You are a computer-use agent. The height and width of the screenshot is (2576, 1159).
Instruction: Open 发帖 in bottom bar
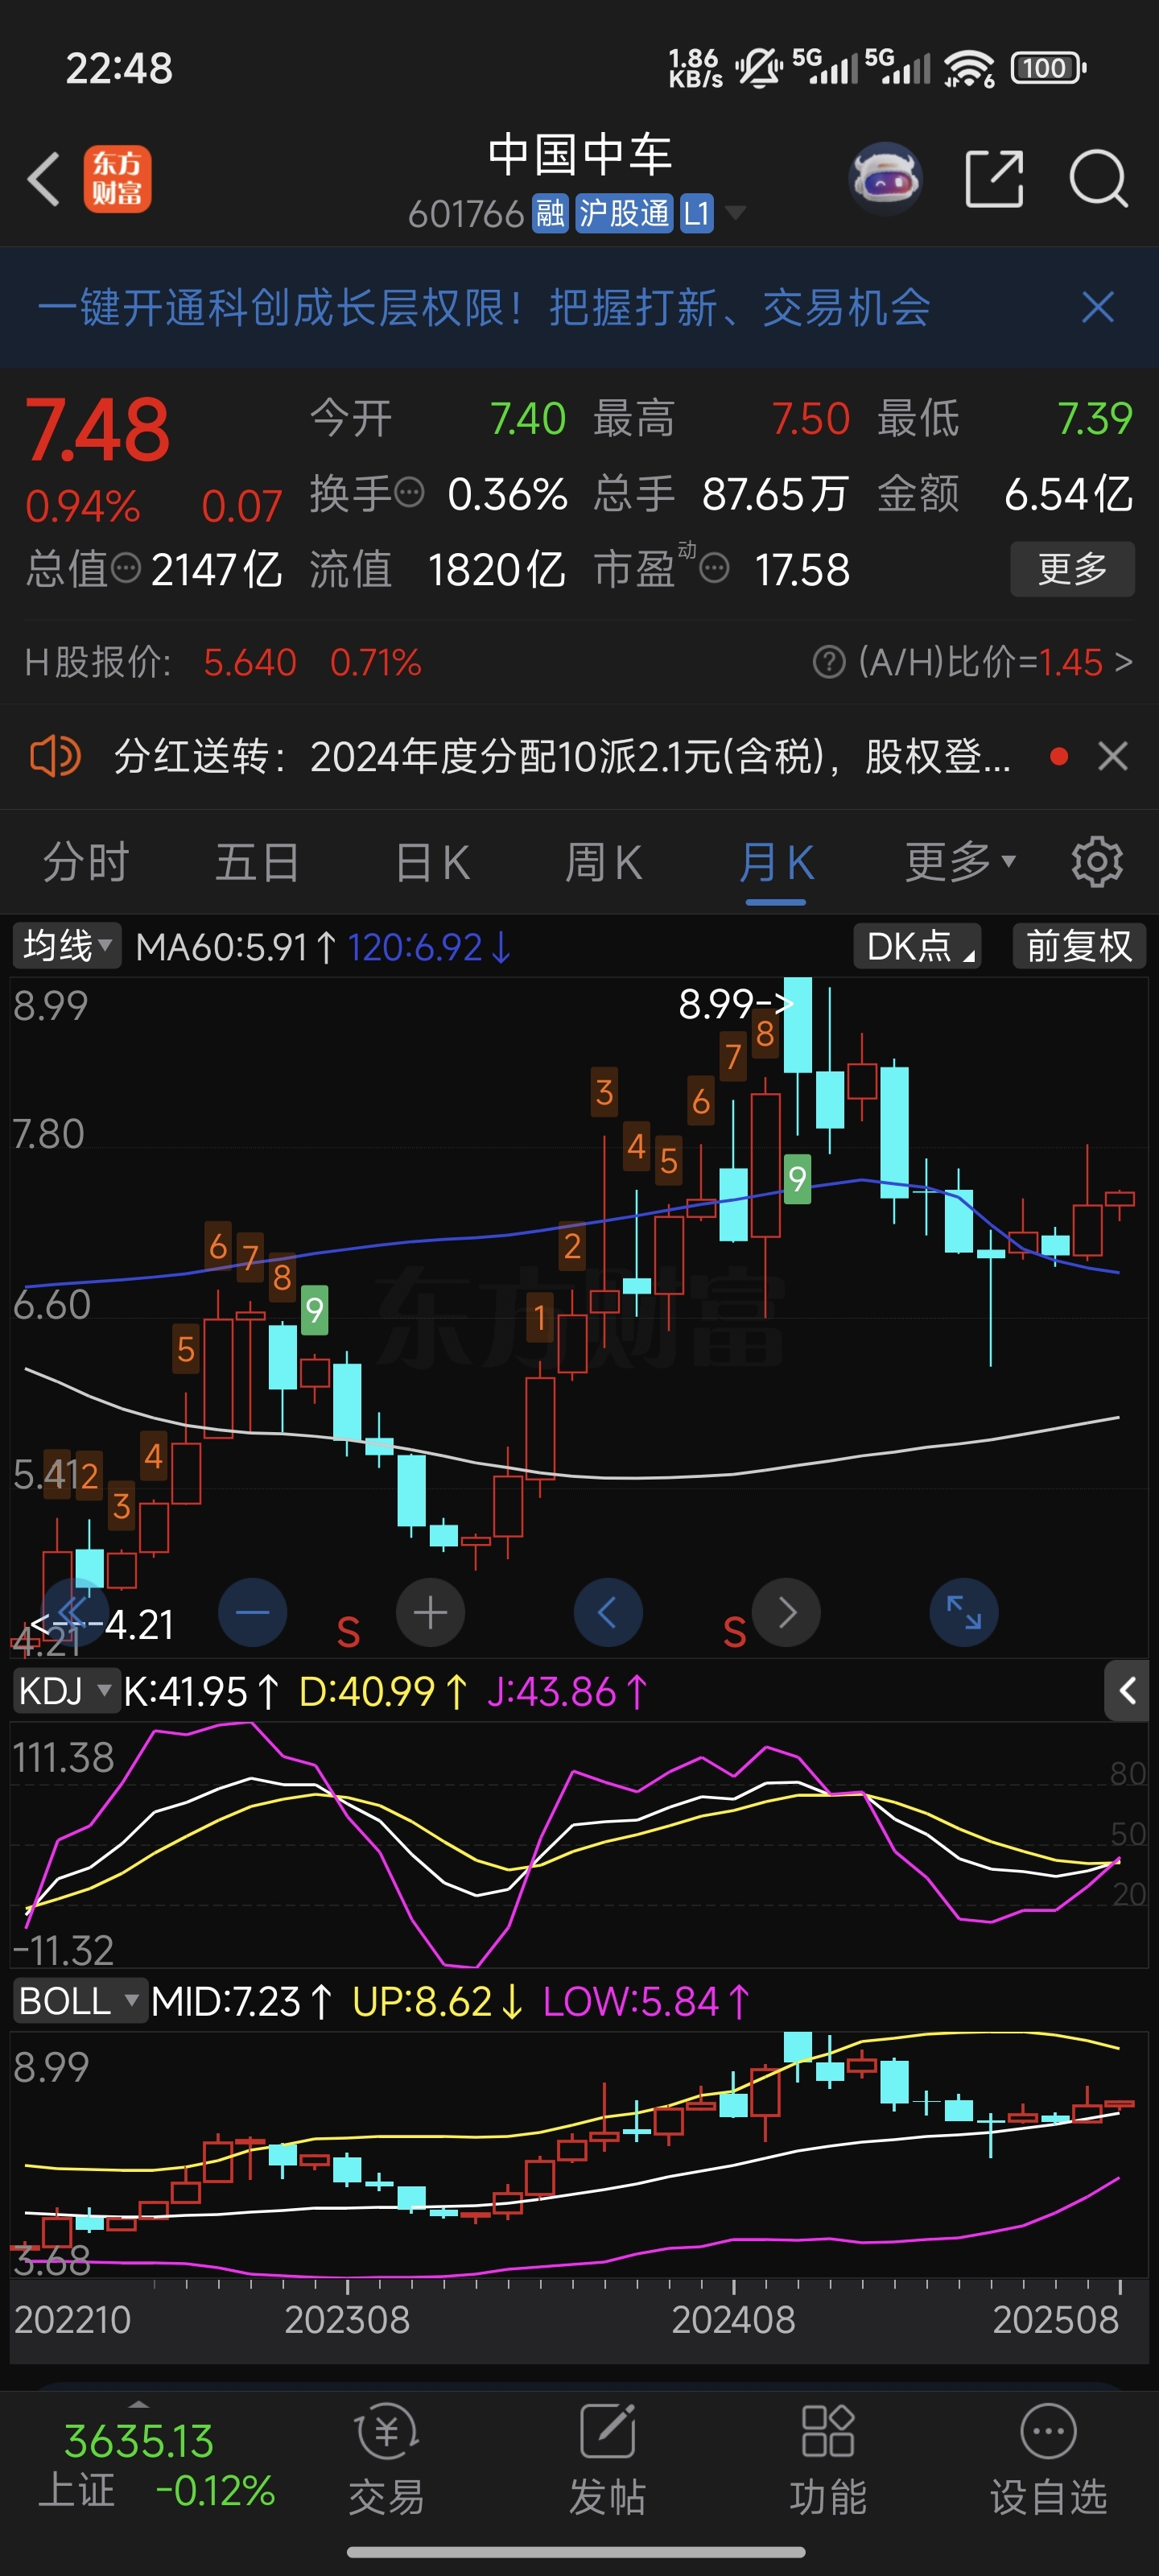[607, 2459]
